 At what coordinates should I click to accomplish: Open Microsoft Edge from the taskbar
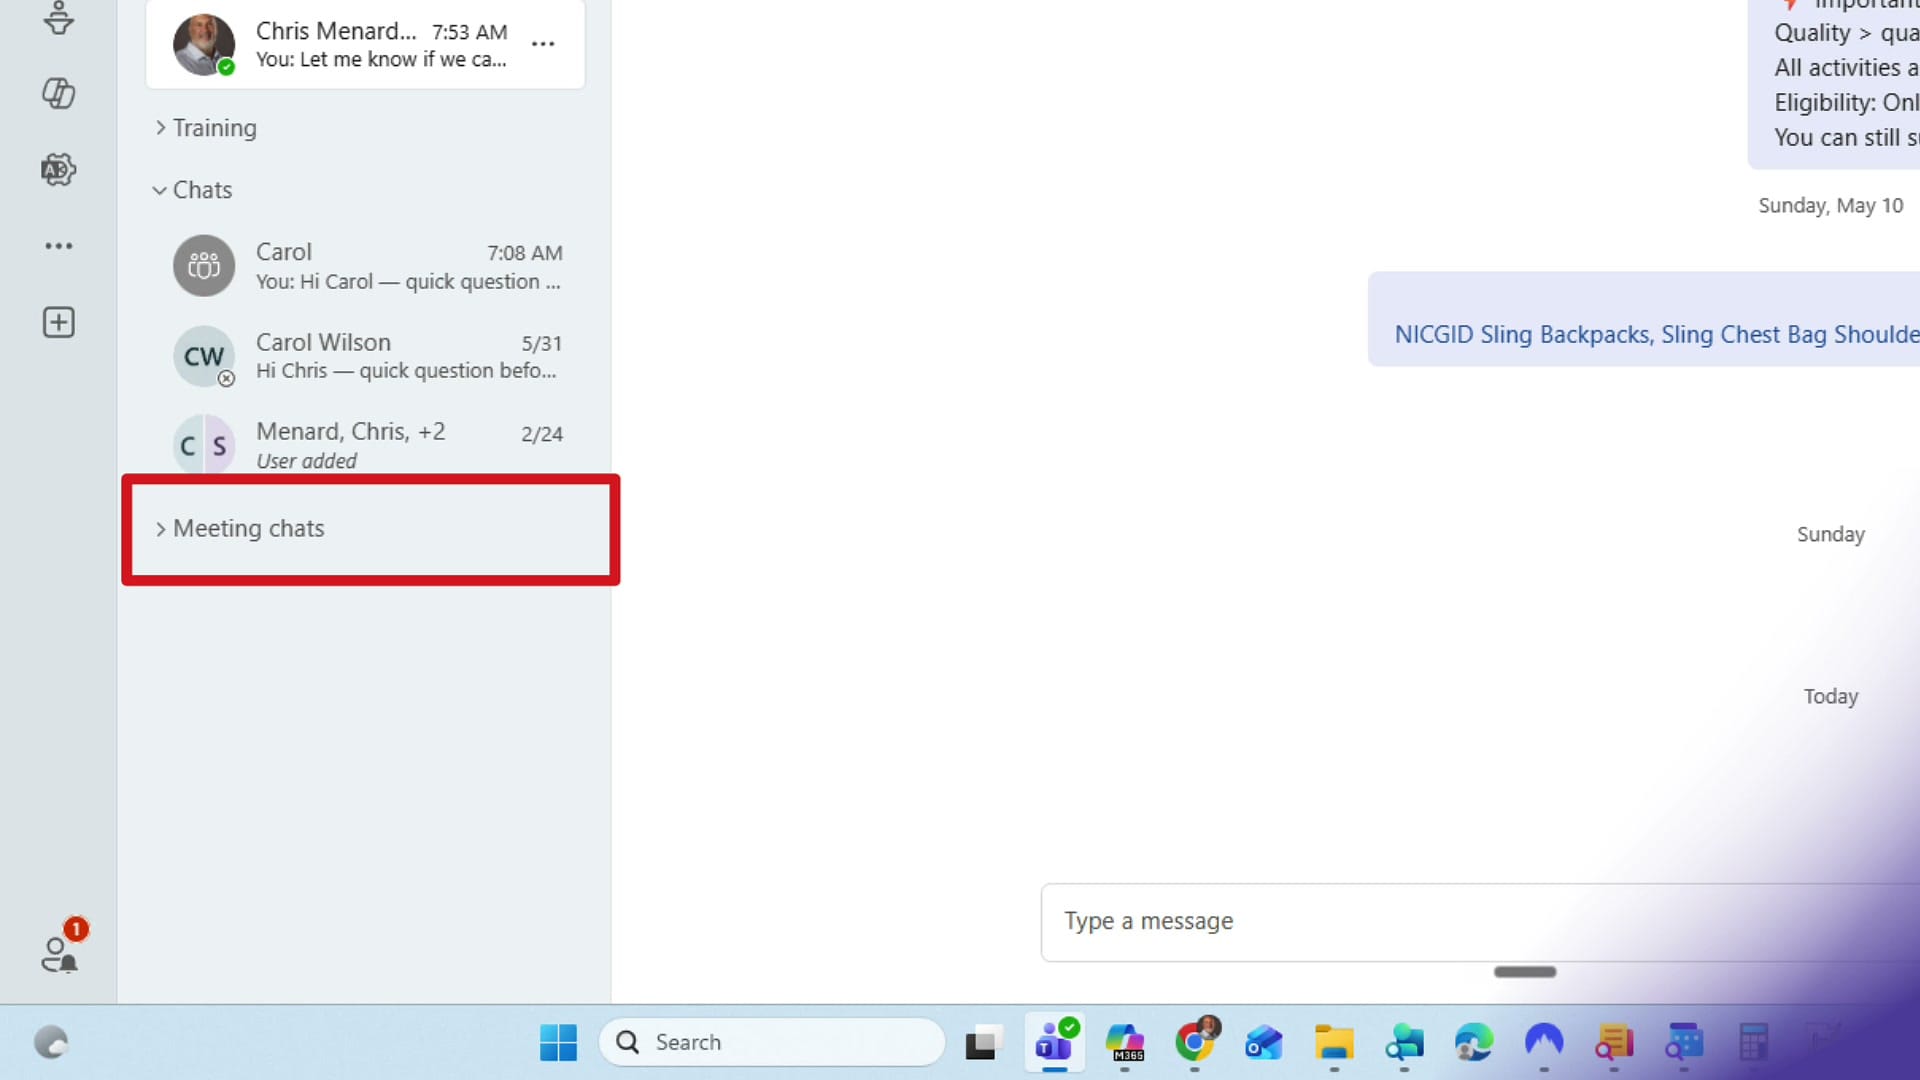coord(1474,1043)
